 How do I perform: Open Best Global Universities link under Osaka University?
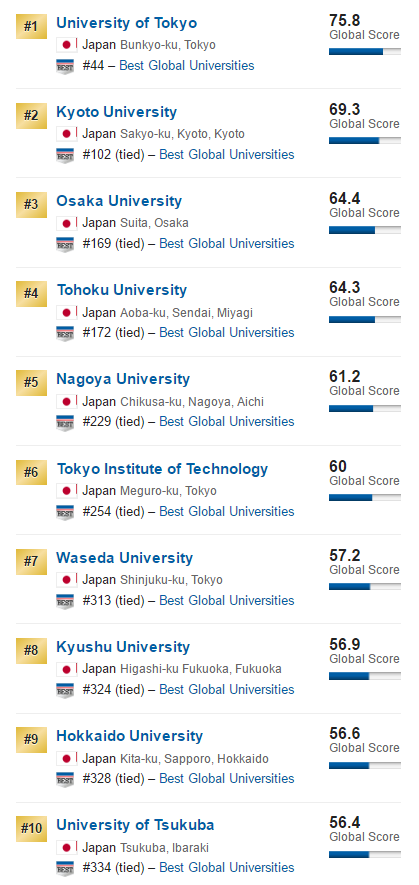coord(226,244)
